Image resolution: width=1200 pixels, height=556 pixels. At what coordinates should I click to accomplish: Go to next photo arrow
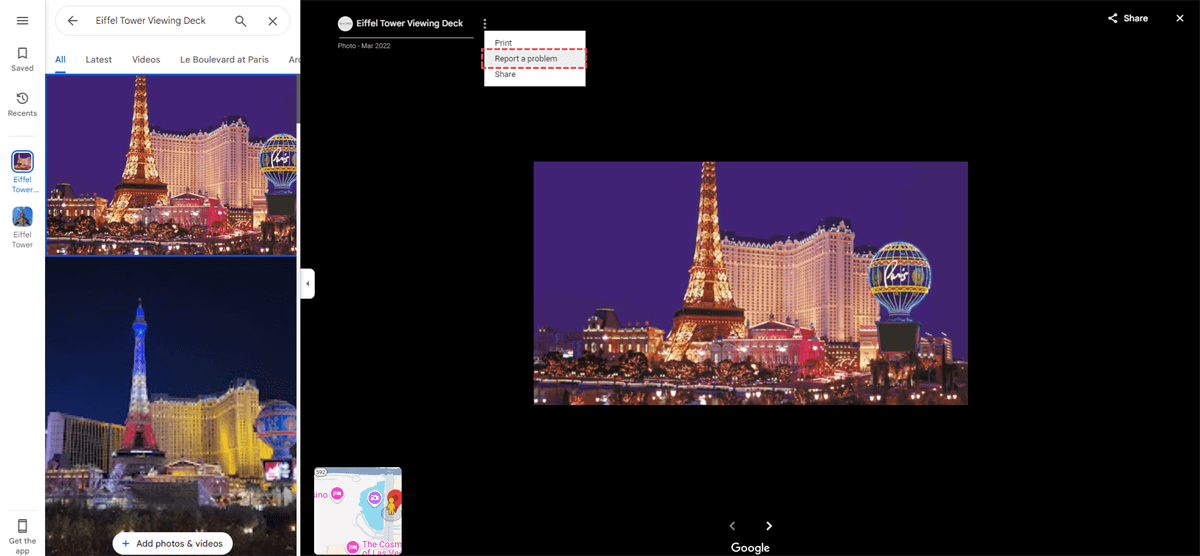[769, 526]
